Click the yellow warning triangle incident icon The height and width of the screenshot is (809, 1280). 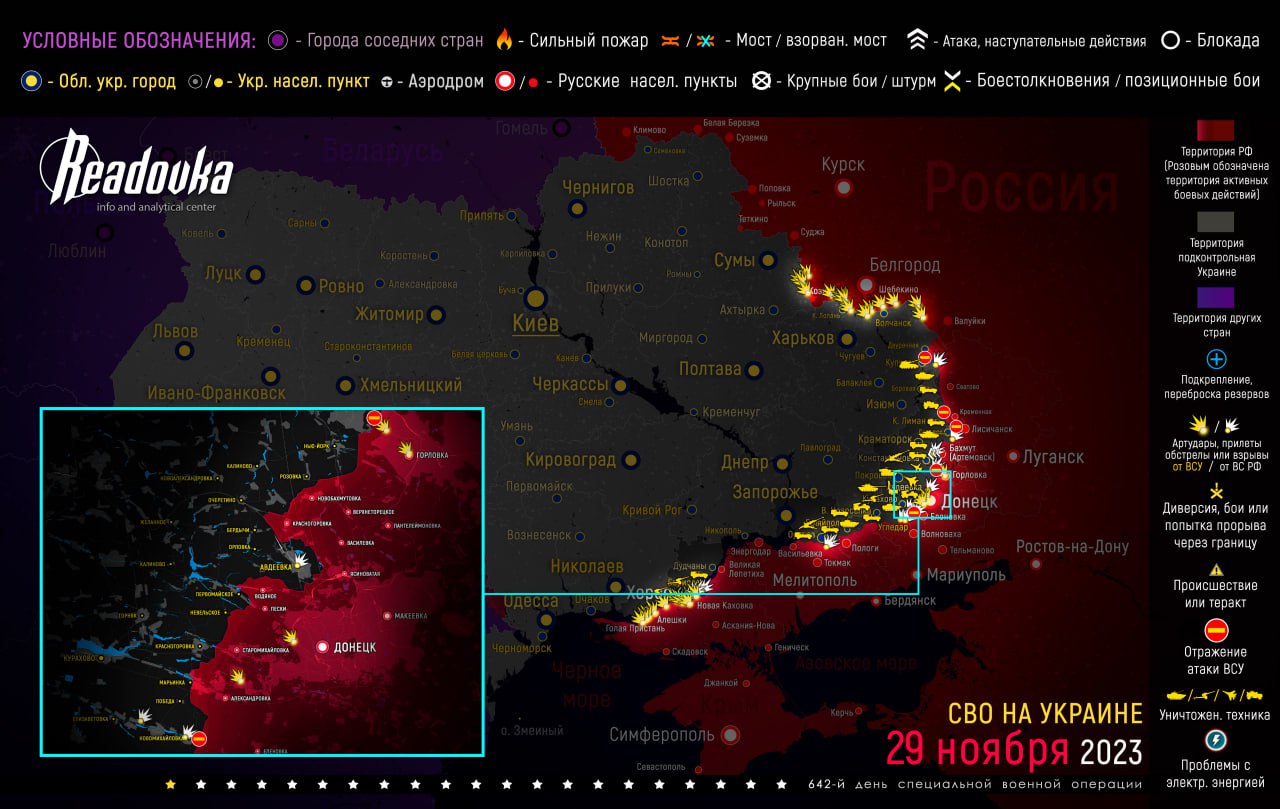[1216, 569]
